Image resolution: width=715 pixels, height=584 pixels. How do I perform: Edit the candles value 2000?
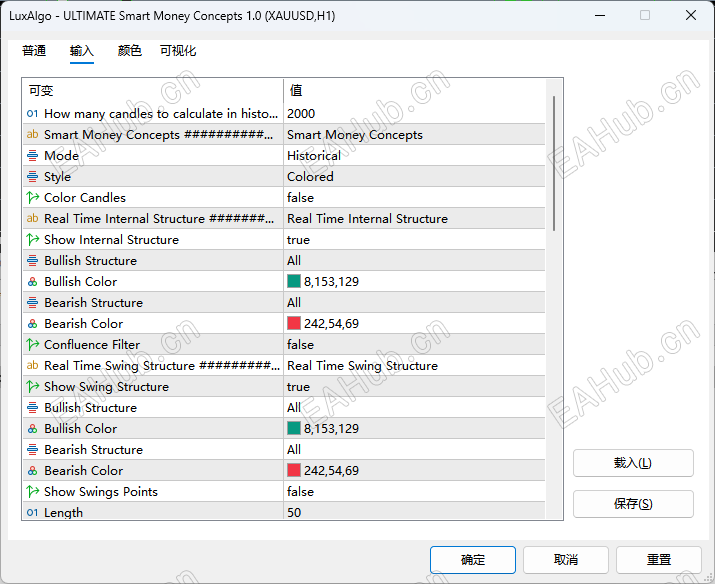tap(414, 114)
